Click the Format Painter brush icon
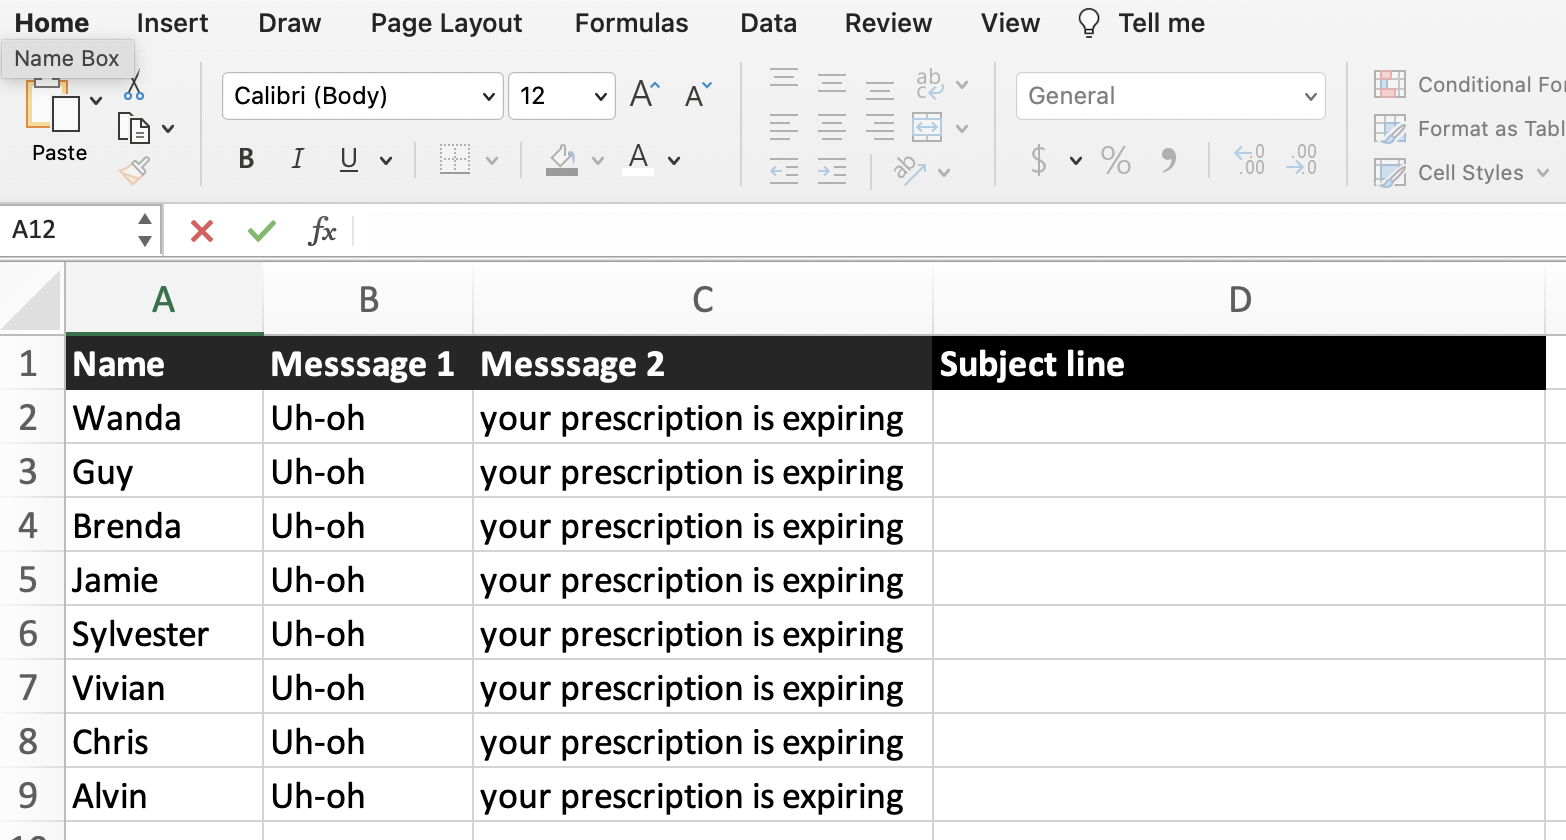The image size is (1566, 840). (x=134, y=171)
